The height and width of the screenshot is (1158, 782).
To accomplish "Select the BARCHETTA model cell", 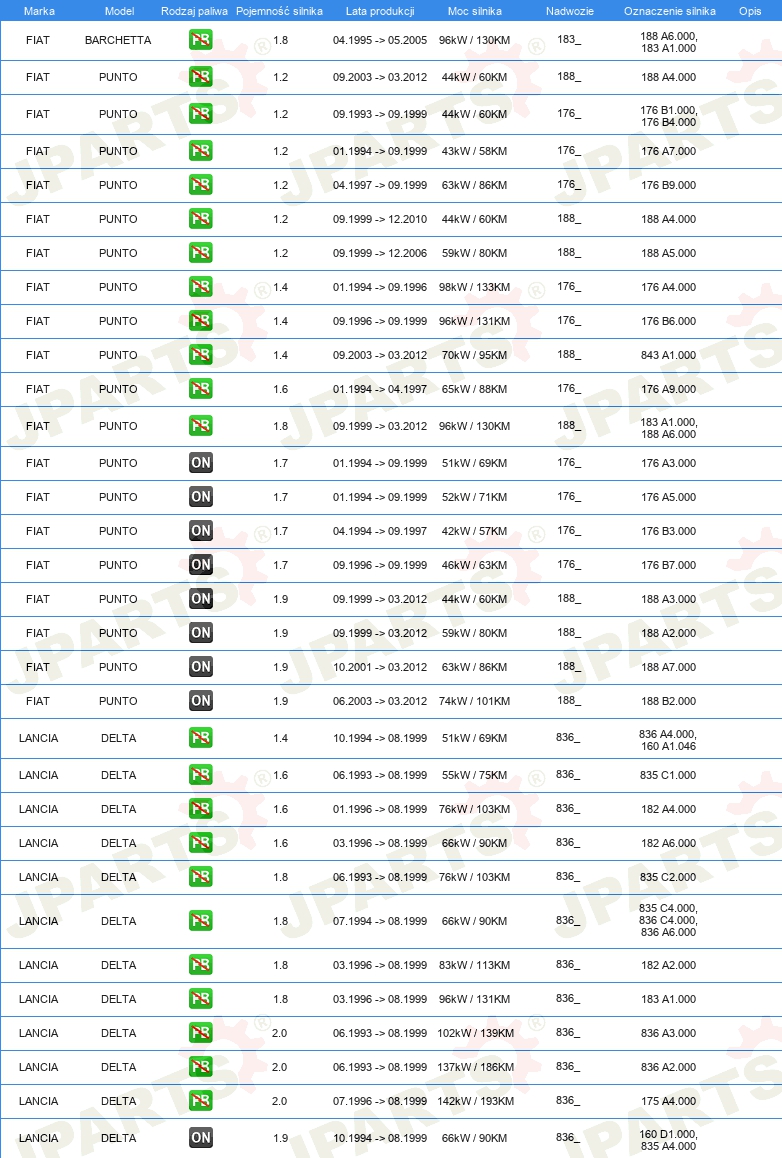I will pos(118,40).
